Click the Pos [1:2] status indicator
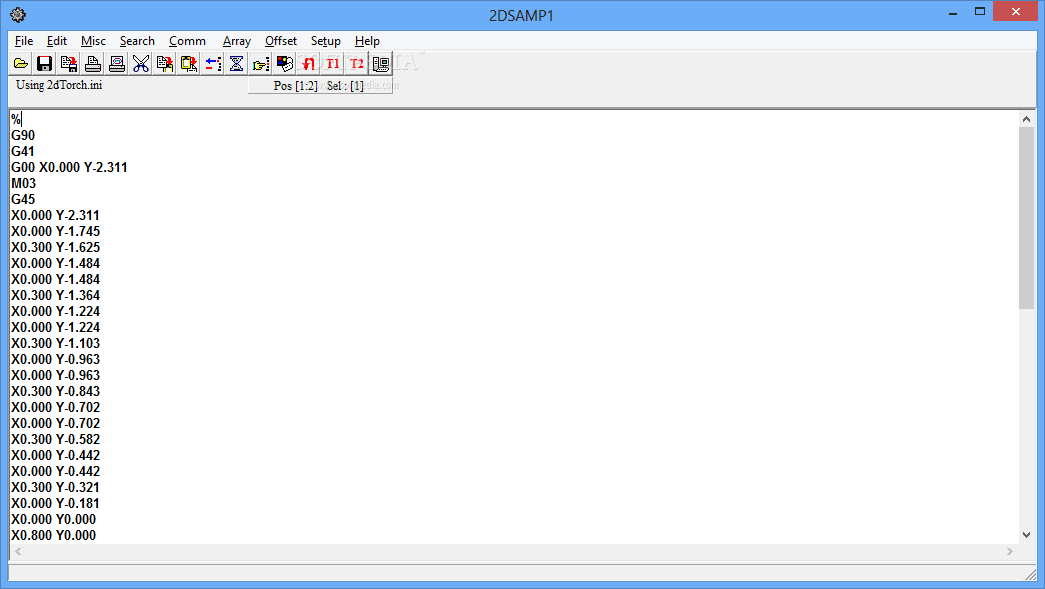1045x589 pixels. click(295, 86)
